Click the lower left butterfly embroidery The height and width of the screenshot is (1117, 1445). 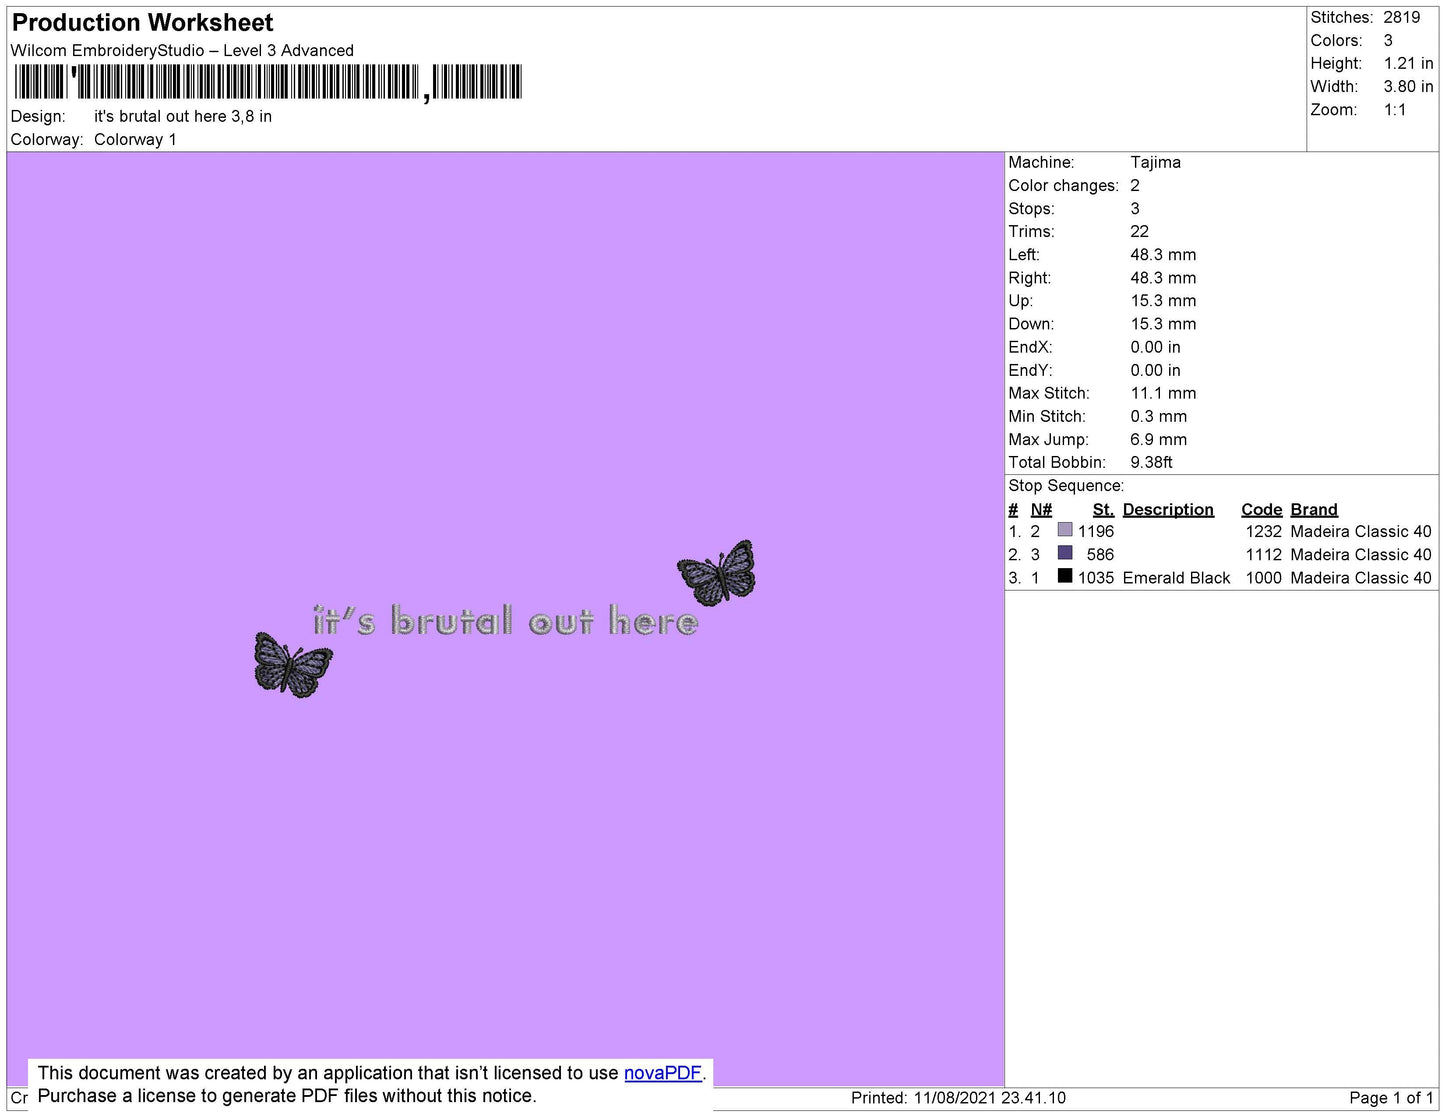pos(293,665)
